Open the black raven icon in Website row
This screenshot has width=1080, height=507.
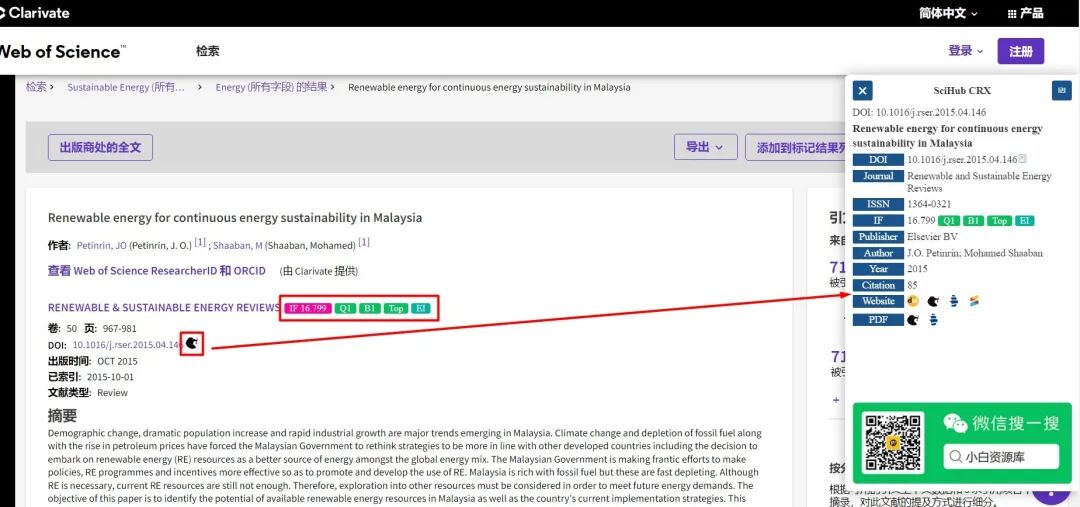click(x=933, y=301)
